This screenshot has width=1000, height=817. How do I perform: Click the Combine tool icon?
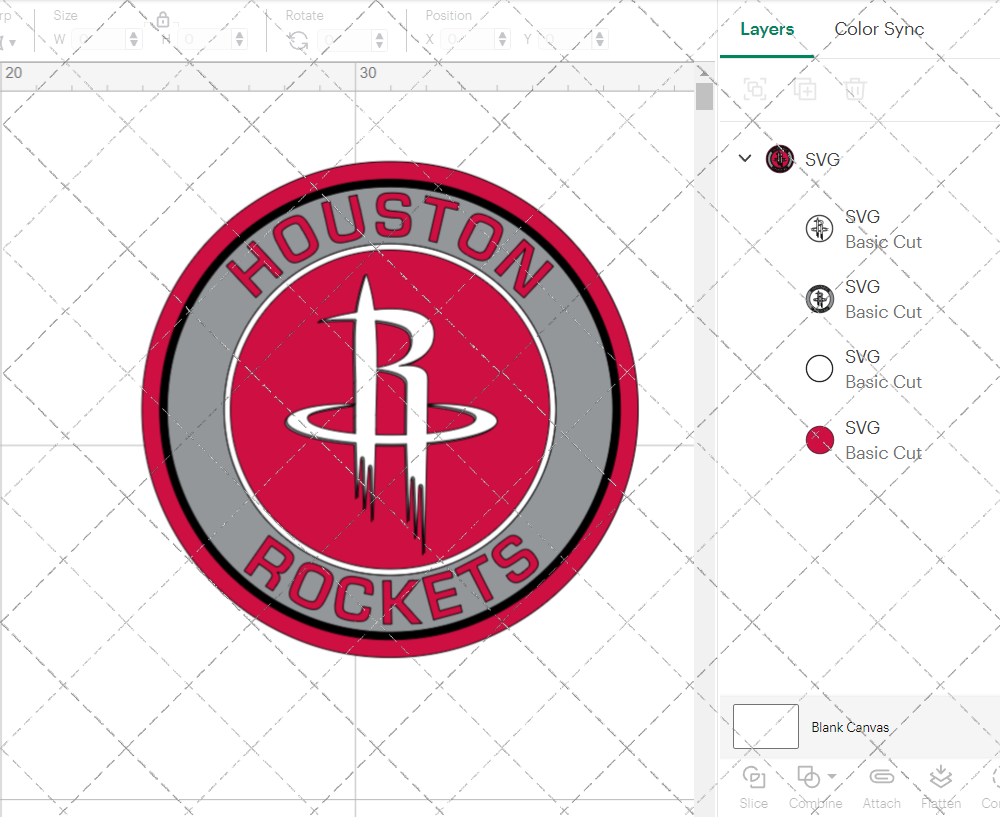(809, 777)
